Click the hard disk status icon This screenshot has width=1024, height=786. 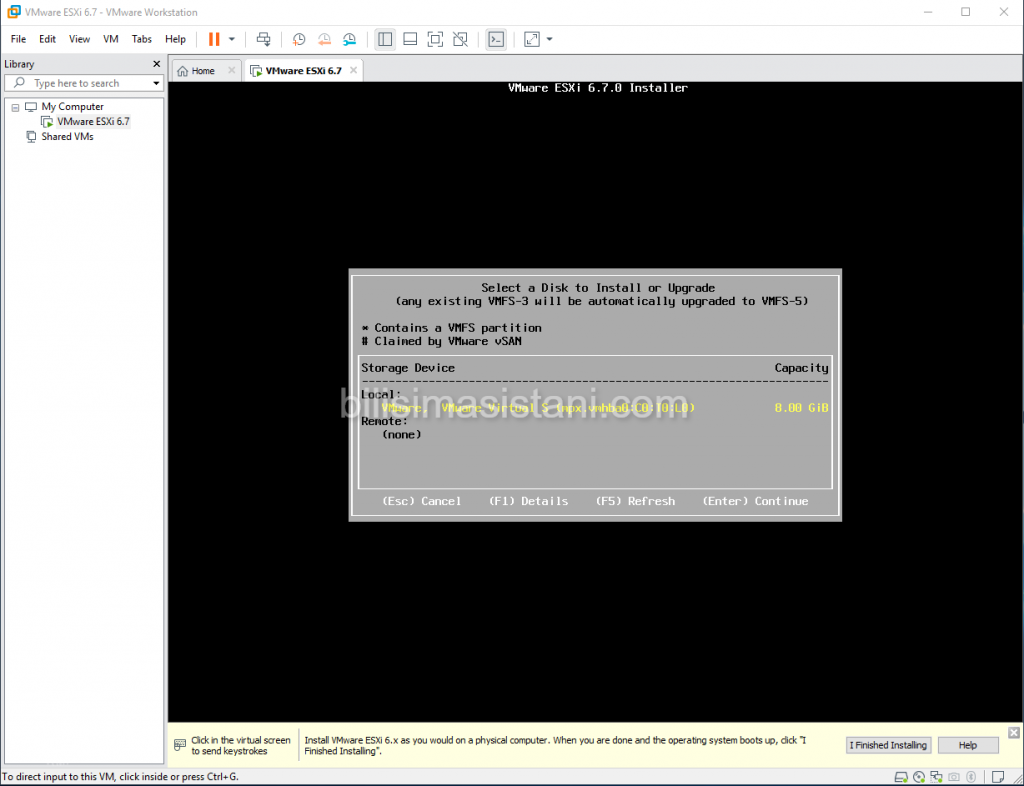coord(901,777)
